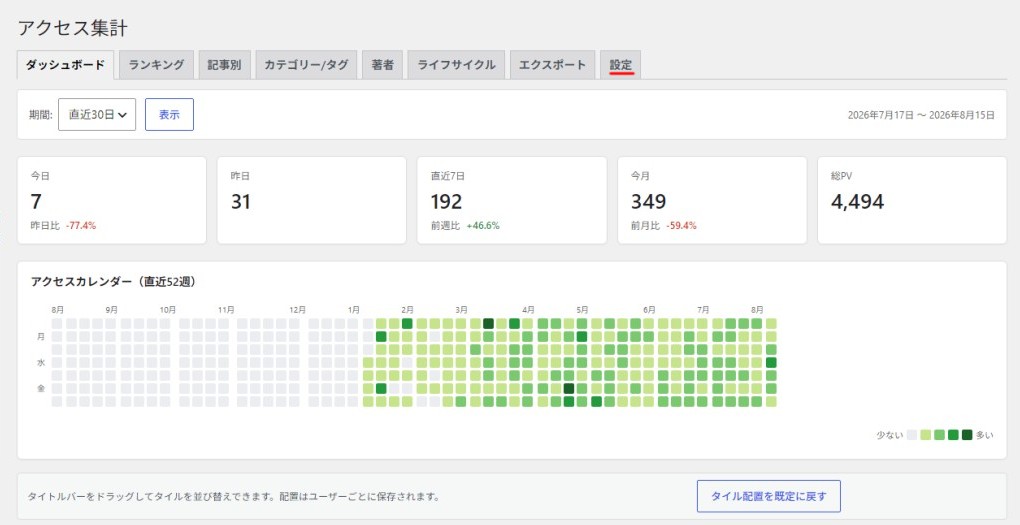The height and width of the screenshot is (525, 1020).
Task: Click the -77.4% 昨日比 value
Action: click(x=81, y=226)
